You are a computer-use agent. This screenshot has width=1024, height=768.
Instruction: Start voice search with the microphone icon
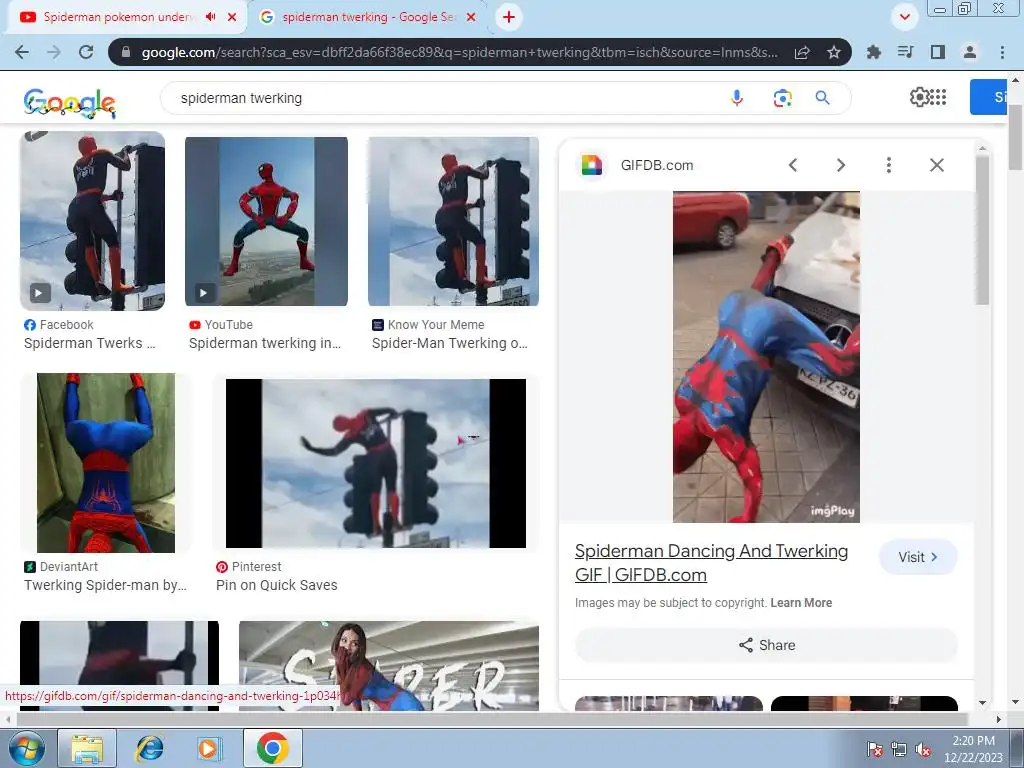click(737, 98)
